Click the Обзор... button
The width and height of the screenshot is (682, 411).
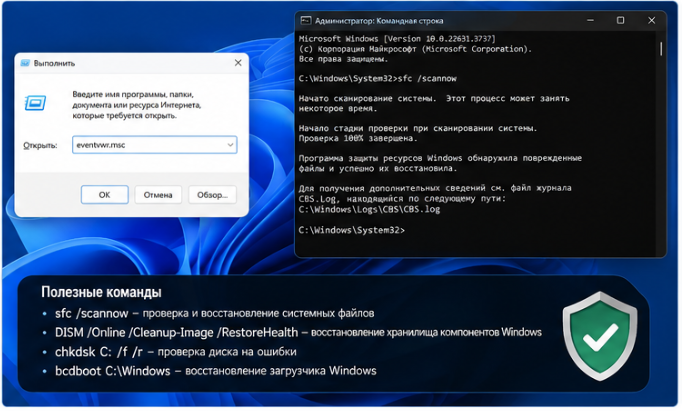212,195
